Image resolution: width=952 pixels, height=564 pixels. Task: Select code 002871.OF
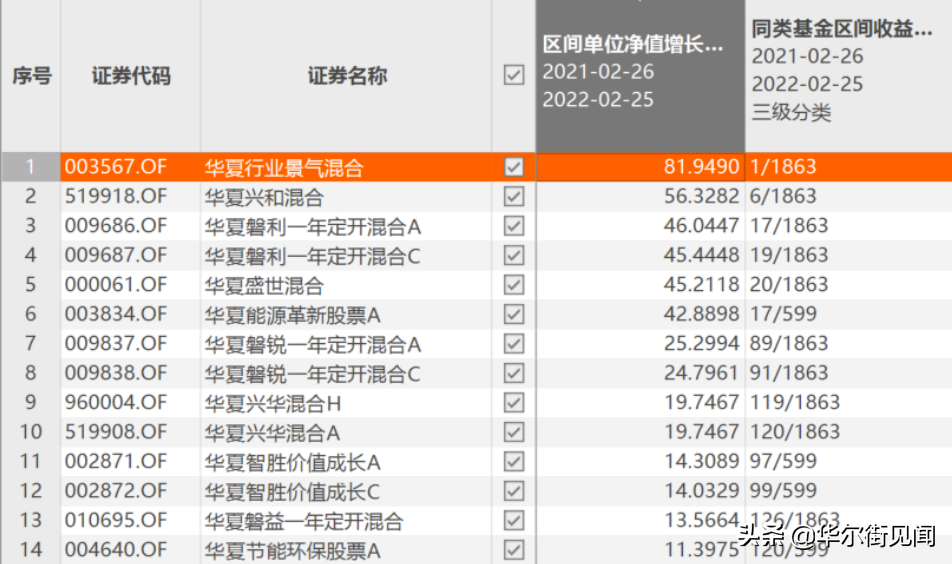115,461
